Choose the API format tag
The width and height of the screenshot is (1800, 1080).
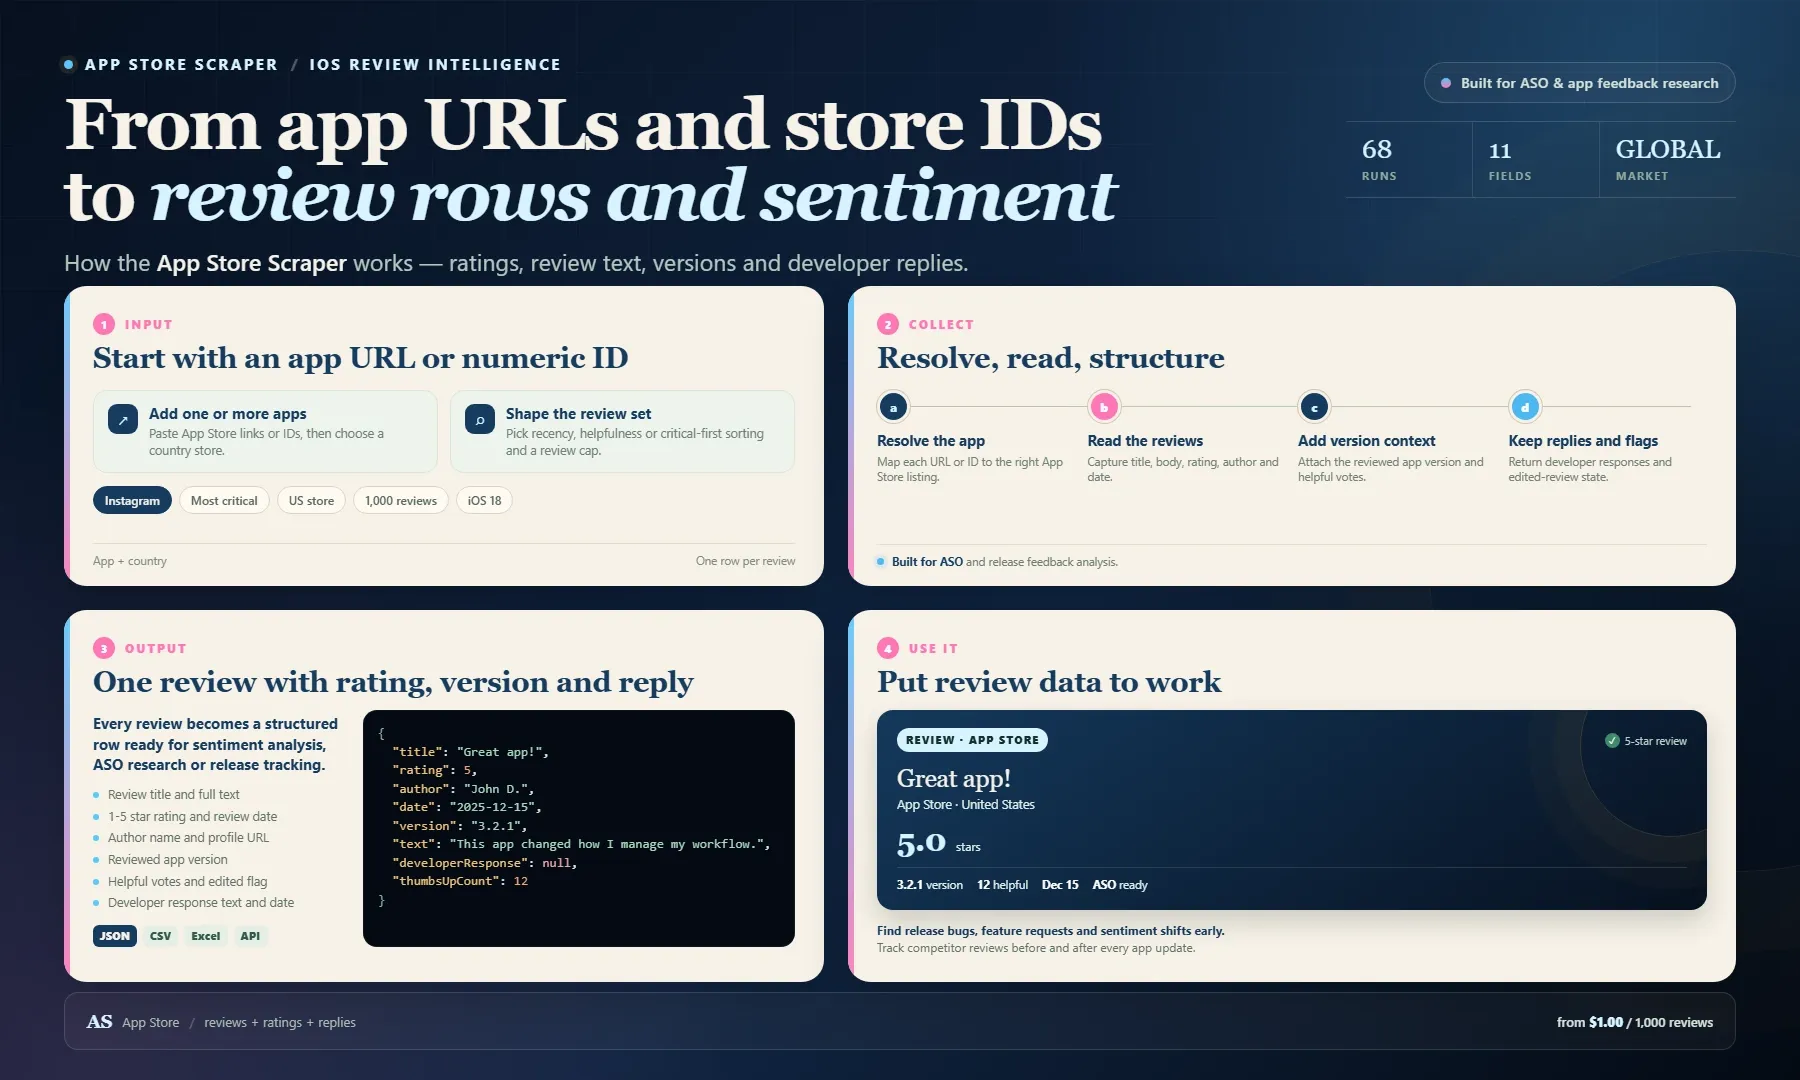(250, 936)
